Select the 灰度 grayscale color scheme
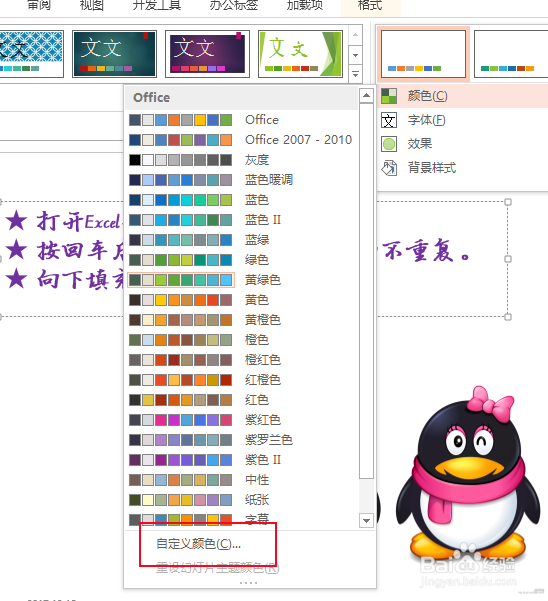548x601 pixels. [x=241, y=160]
